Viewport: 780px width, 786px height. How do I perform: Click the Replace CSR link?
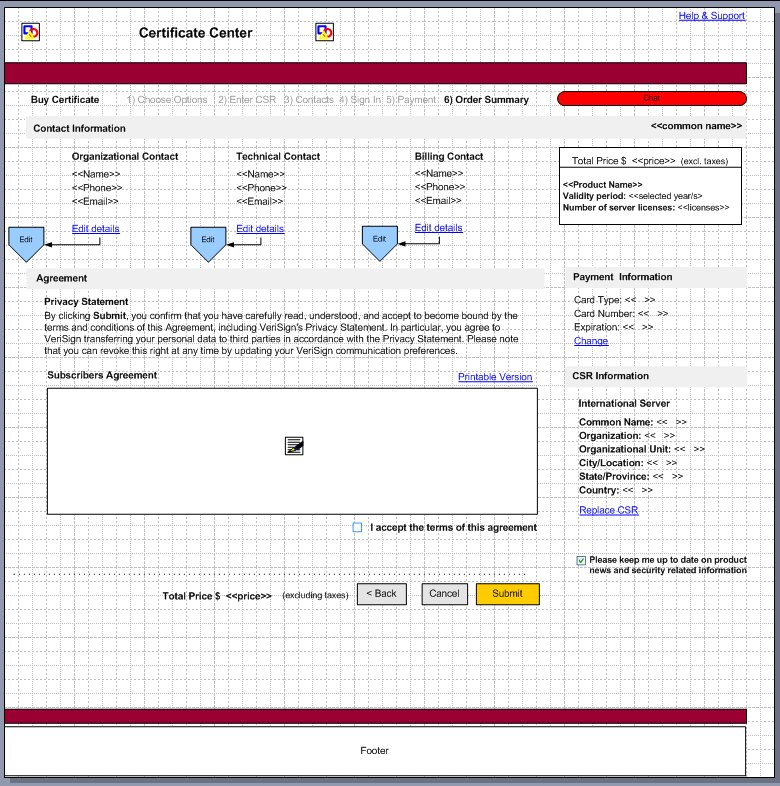click(x=608, y=510)
